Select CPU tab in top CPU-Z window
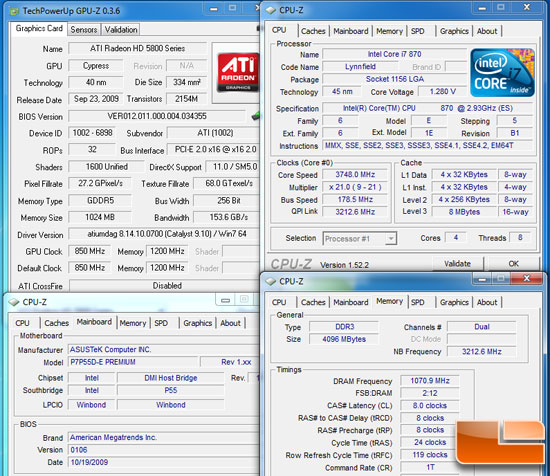The image size is (550, 476). [279, 30]
